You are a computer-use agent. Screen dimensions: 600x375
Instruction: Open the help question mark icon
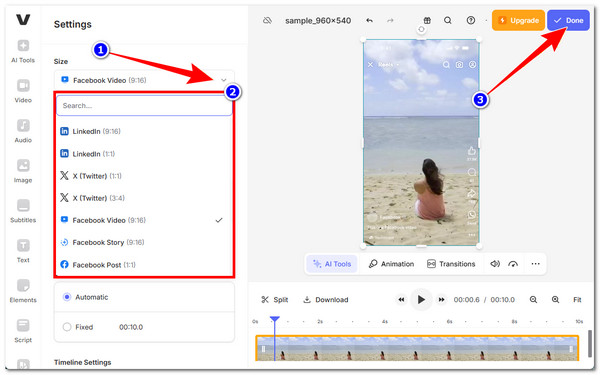pyautogui.click(x=471, y=20)
